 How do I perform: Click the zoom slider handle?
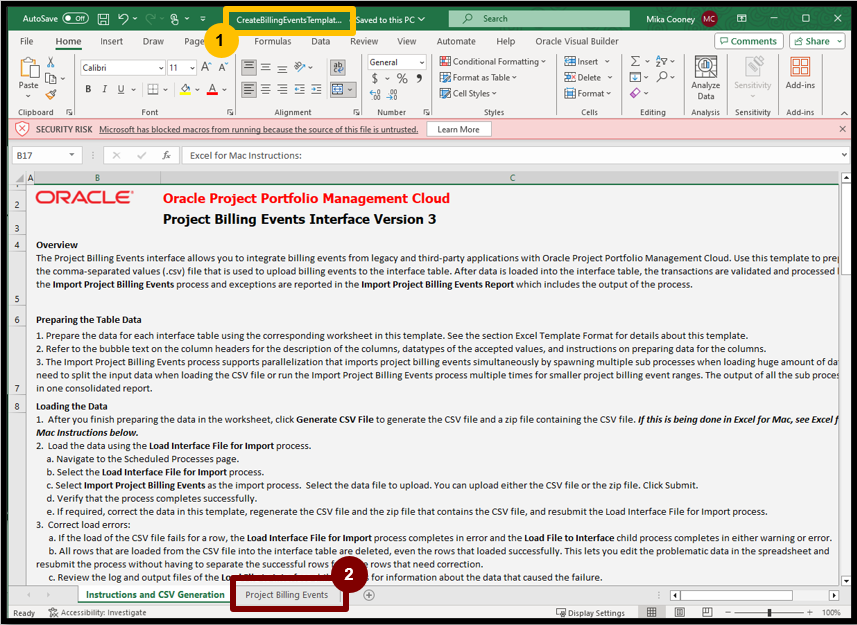(x=769, y=612)
